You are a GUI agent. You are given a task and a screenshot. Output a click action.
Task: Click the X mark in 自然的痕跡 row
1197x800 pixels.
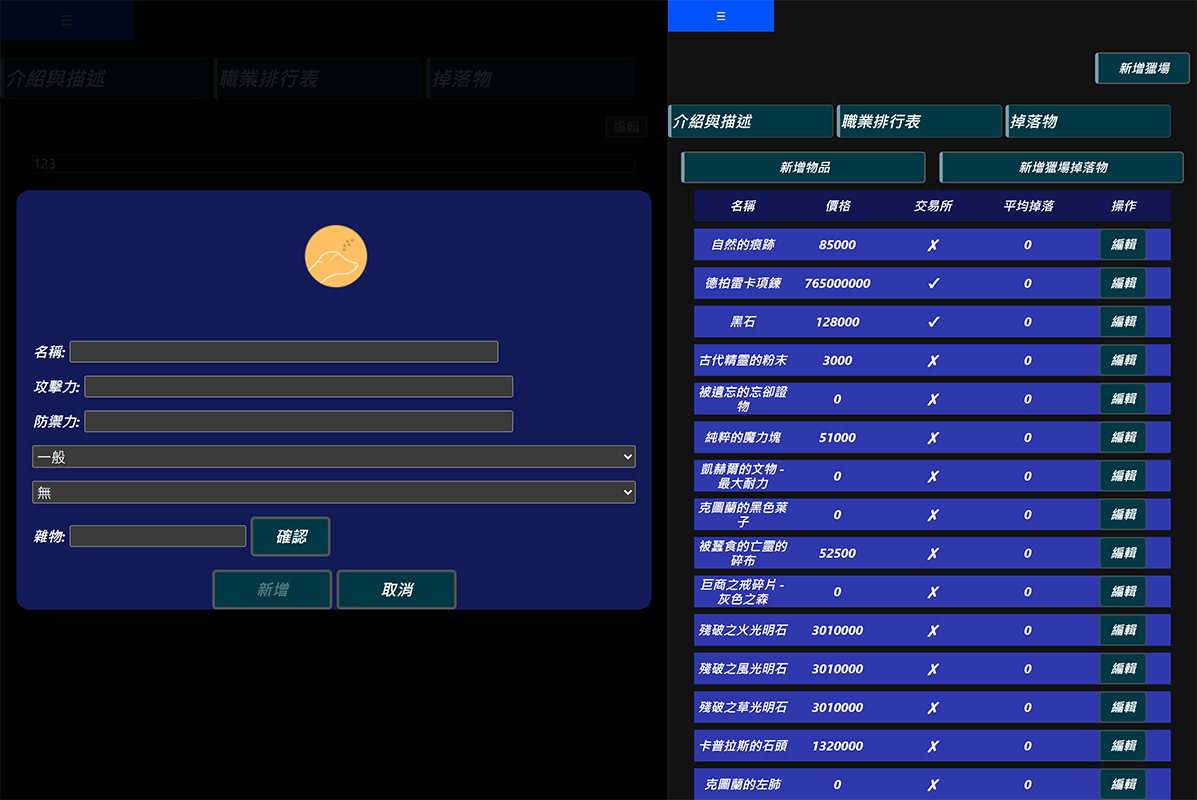pyautogui.click(x=933, y=245)
